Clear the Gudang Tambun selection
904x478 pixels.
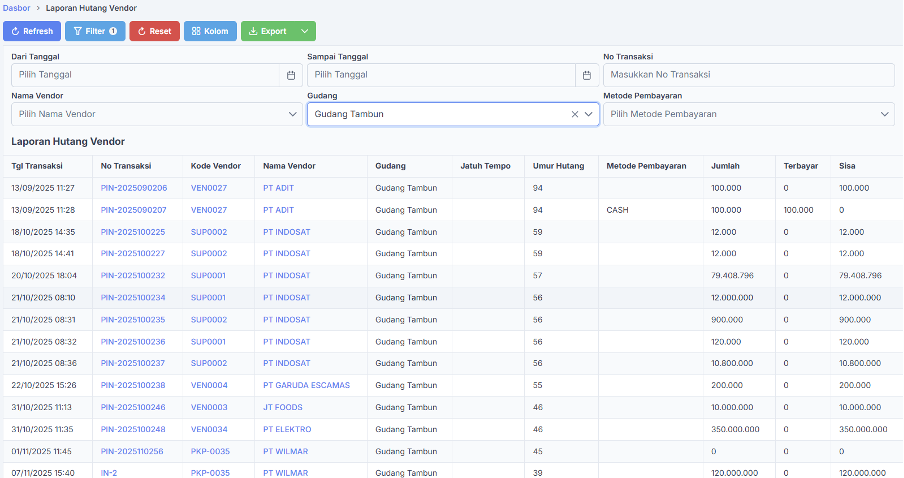[575, 114]
